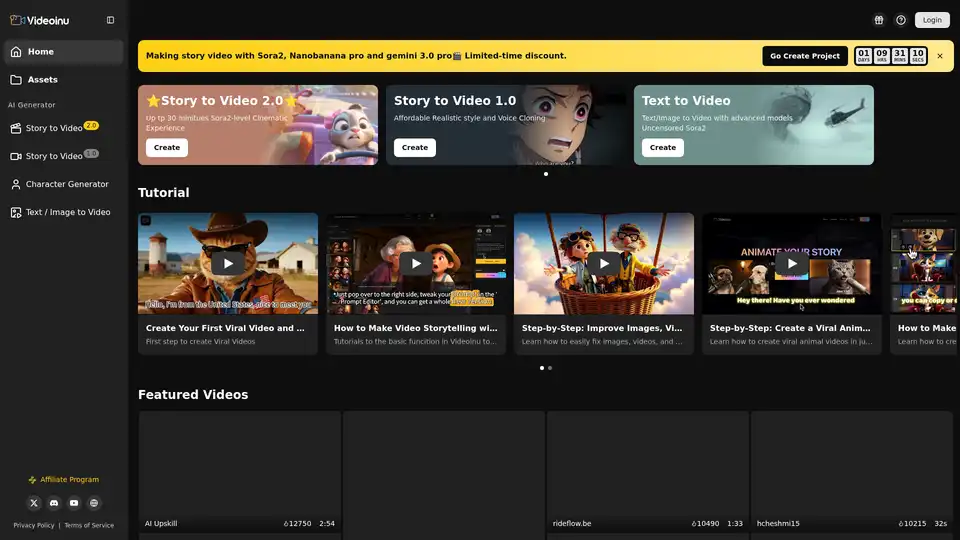960x540 pixels.
Task: Go to Text / Image to Video
Action: (68, 212)
